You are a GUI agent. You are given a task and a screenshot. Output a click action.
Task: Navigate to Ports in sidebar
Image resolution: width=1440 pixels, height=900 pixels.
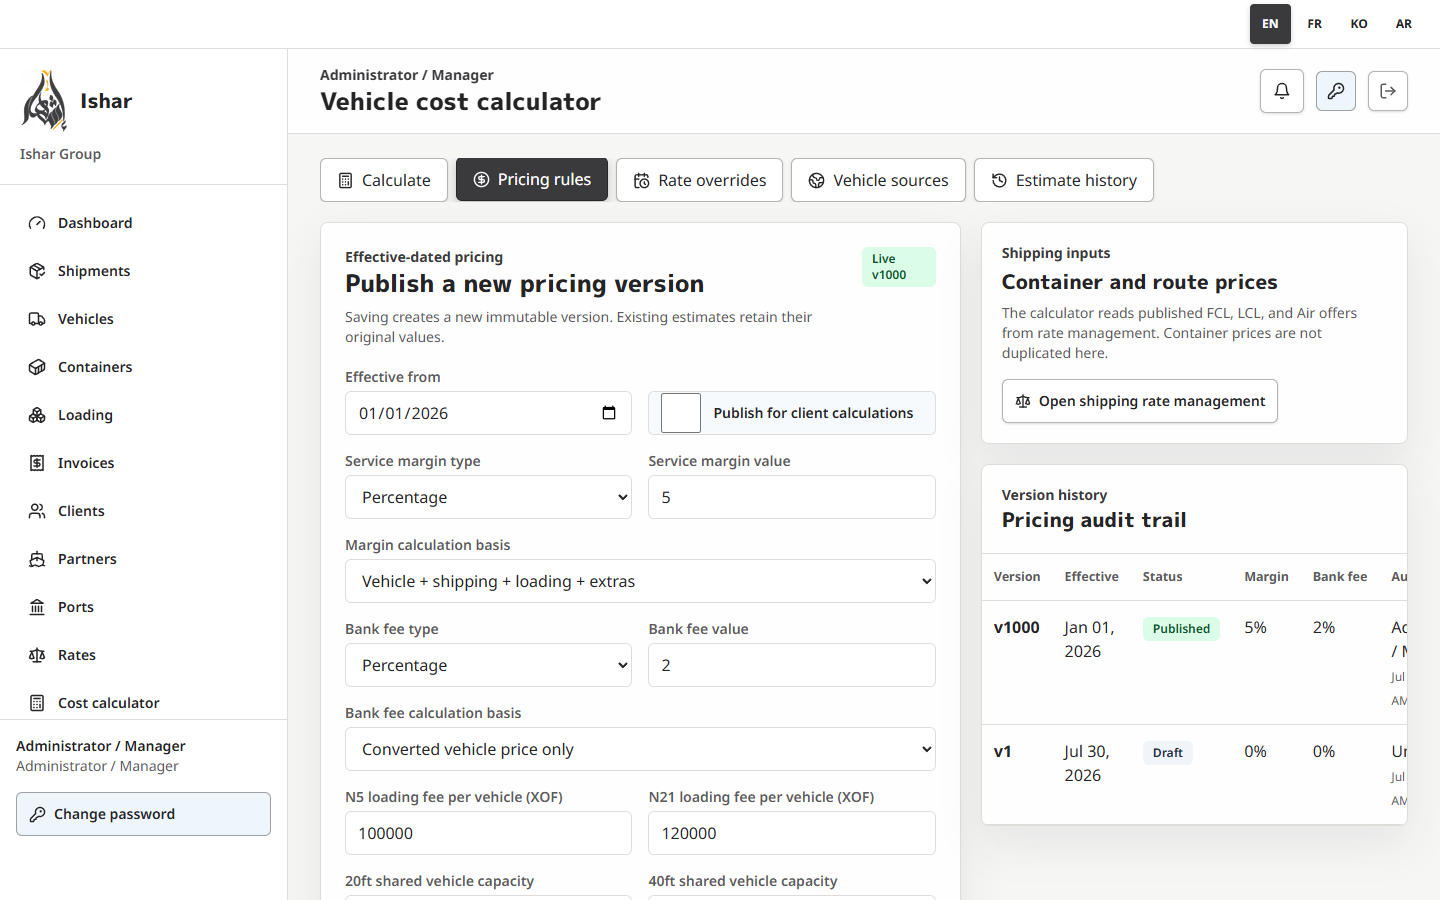click(143, 607)
